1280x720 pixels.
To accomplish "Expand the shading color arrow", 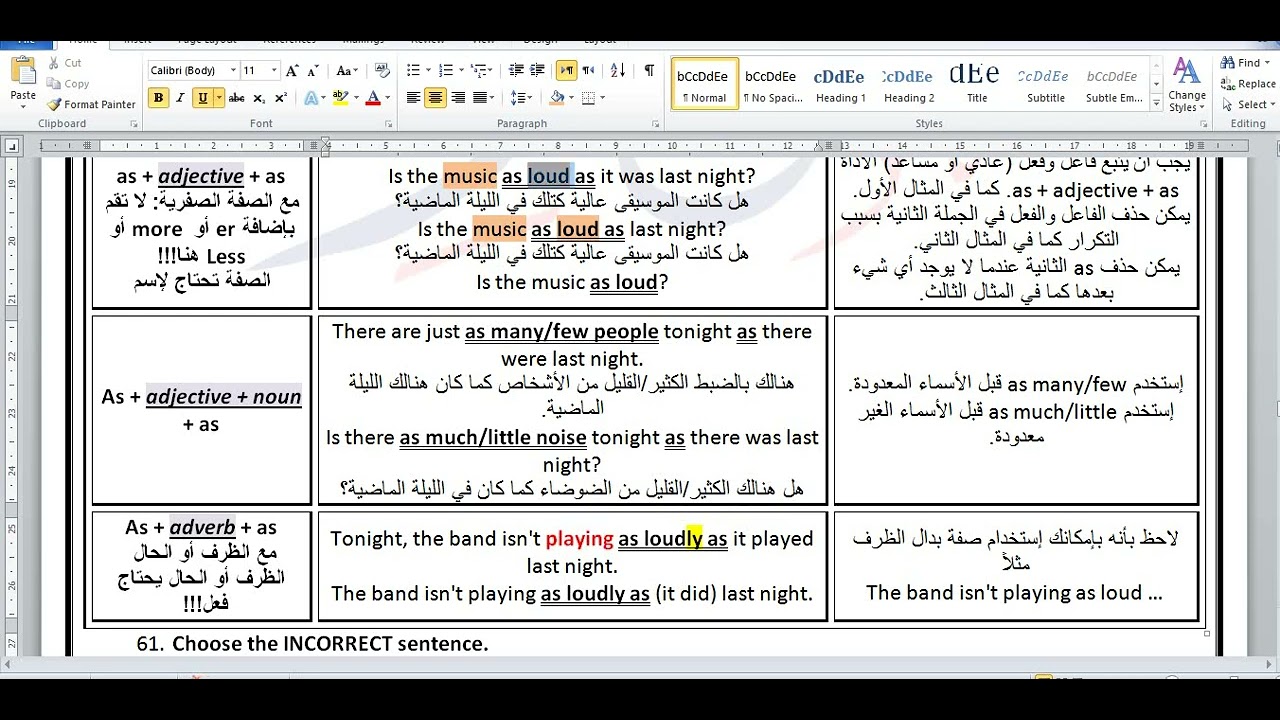I will [571, 98].
